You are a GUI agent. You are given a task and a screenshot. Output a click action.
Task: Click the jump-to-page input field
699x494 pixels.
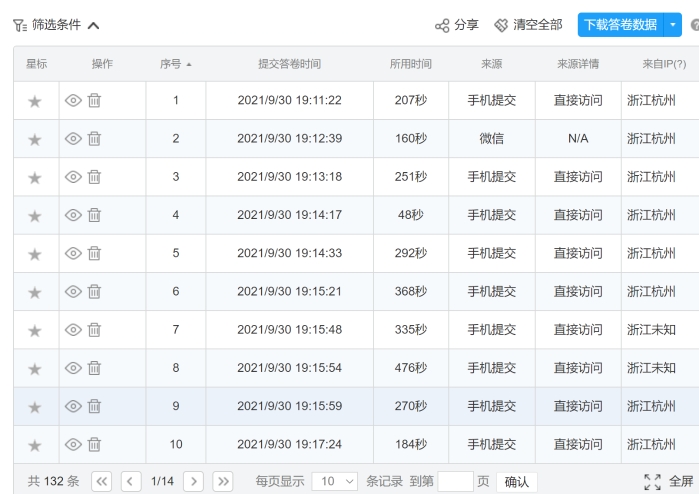point(455,481)
